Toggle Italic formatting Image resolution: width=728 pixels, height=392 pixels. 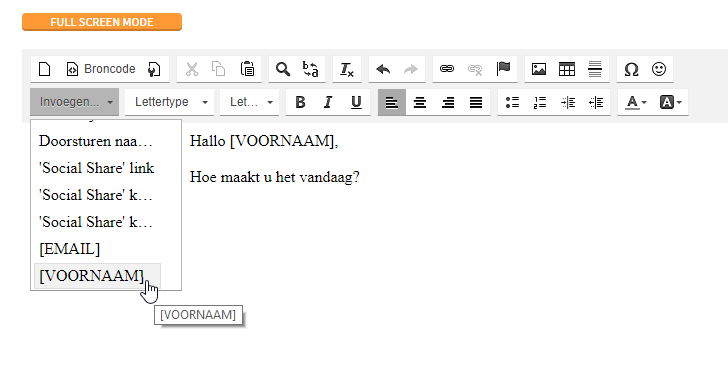click(x=328, y=102)
